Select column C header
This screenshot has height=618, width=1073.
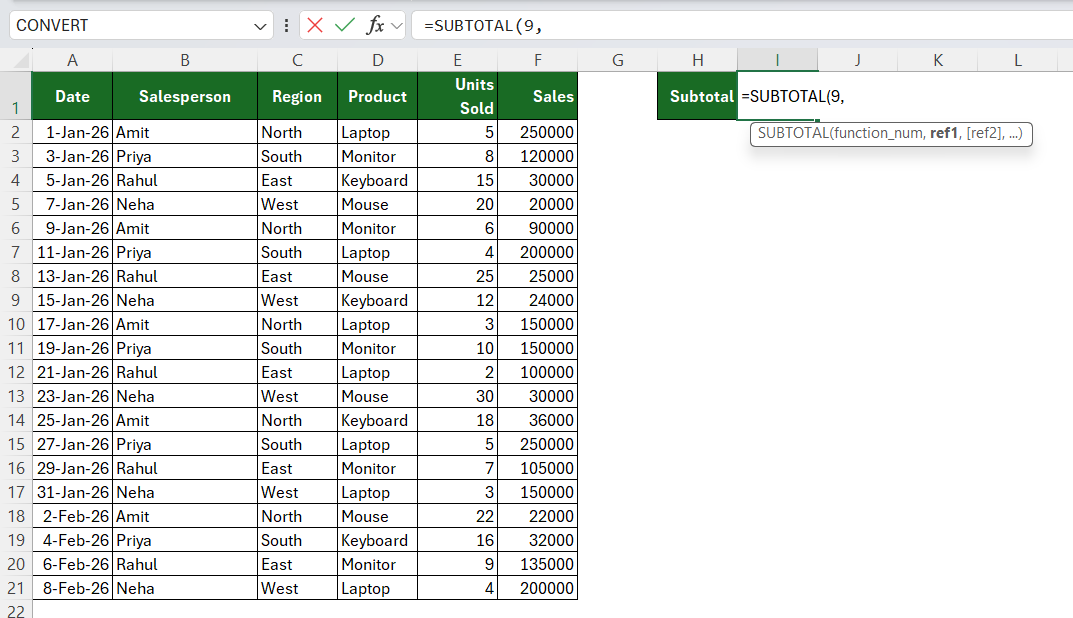point(297,60)
